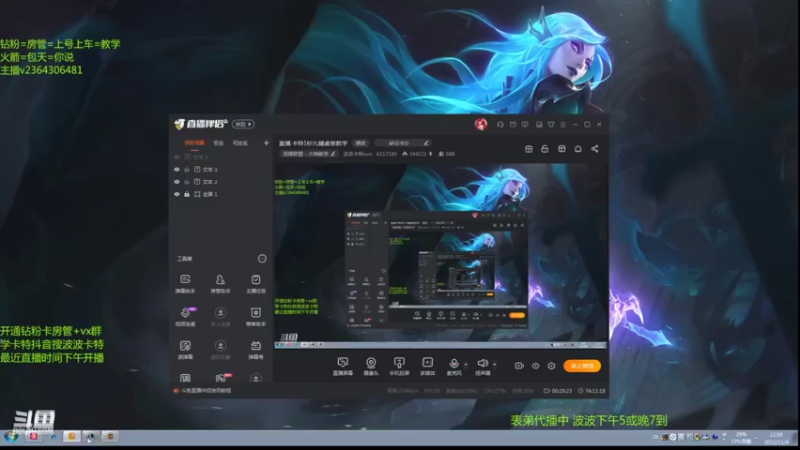Add a 手机投屏 phone casting source
Screen dimensions: 800x450
tap(399, 366)
